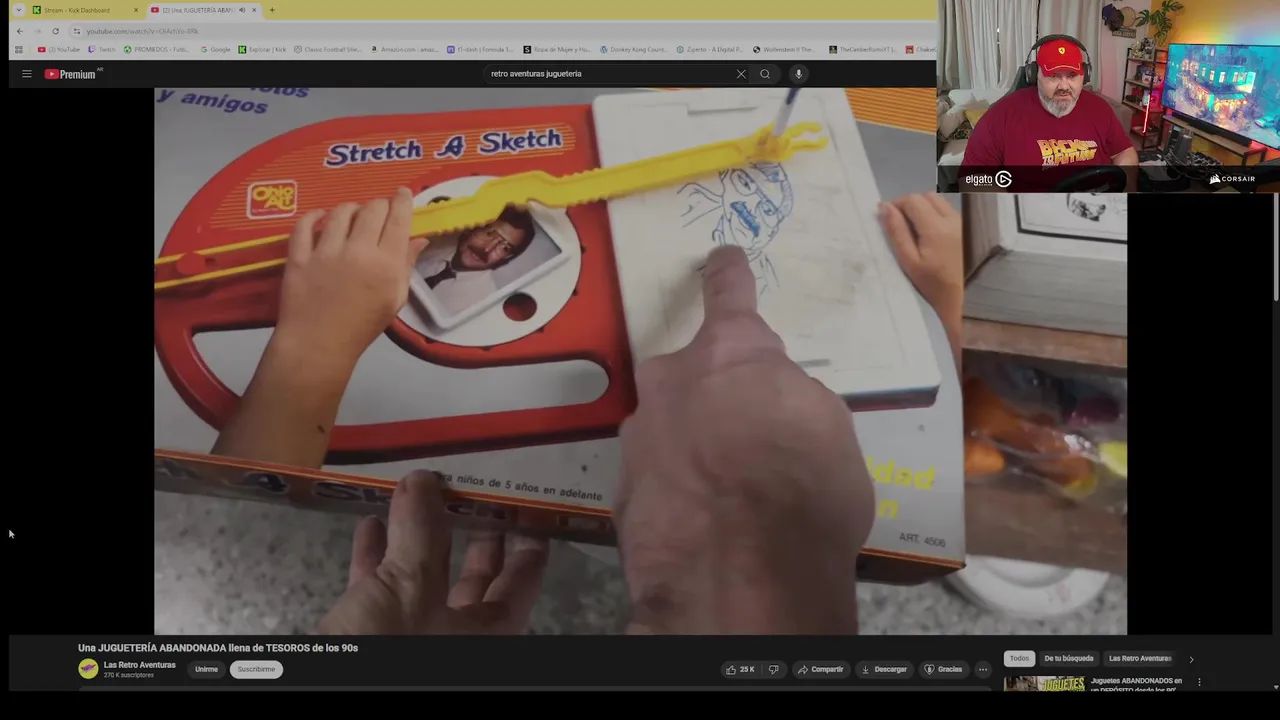This screenshot has width=1280, height=720.
Task: Click the Gracias thanks button
Action: tap(943, 669)
